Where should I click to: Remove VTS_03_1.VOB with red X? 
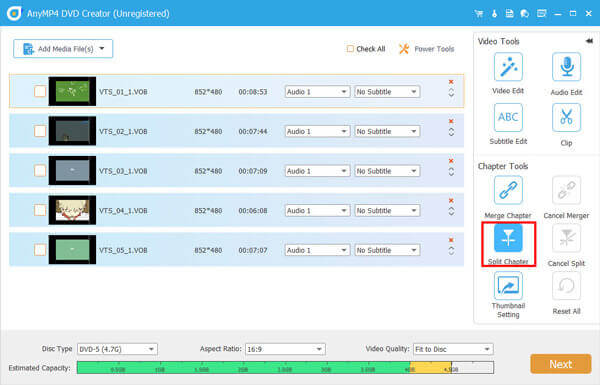click(451, 161)
